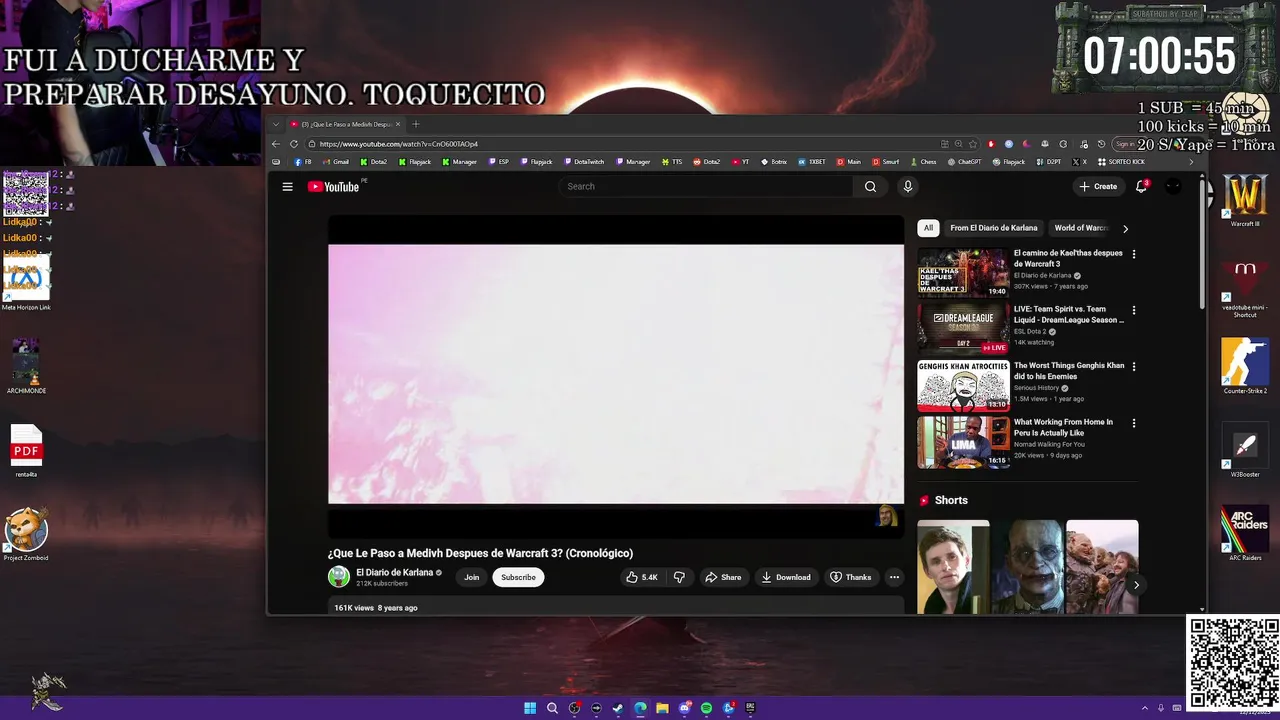Screen dimensions: 1280x720
Task: Show more Shorts with next arrow
Action: point(1136,585)
